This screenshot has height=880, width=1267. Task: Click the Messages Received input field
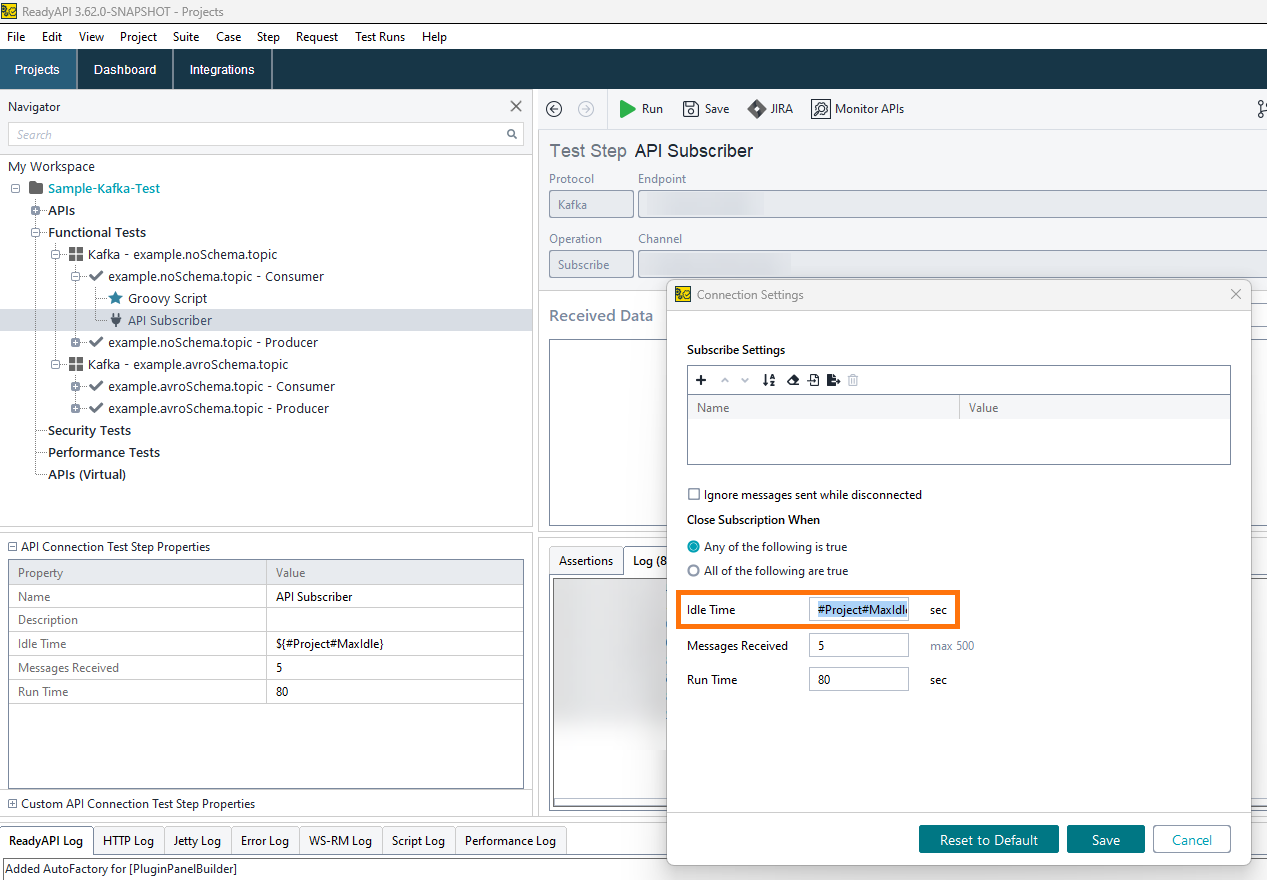(858, 646)
